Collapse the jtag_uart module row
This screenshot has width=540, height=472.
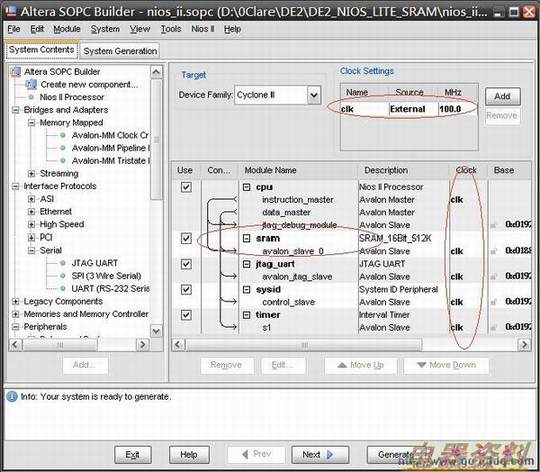(x=247, y=264)
